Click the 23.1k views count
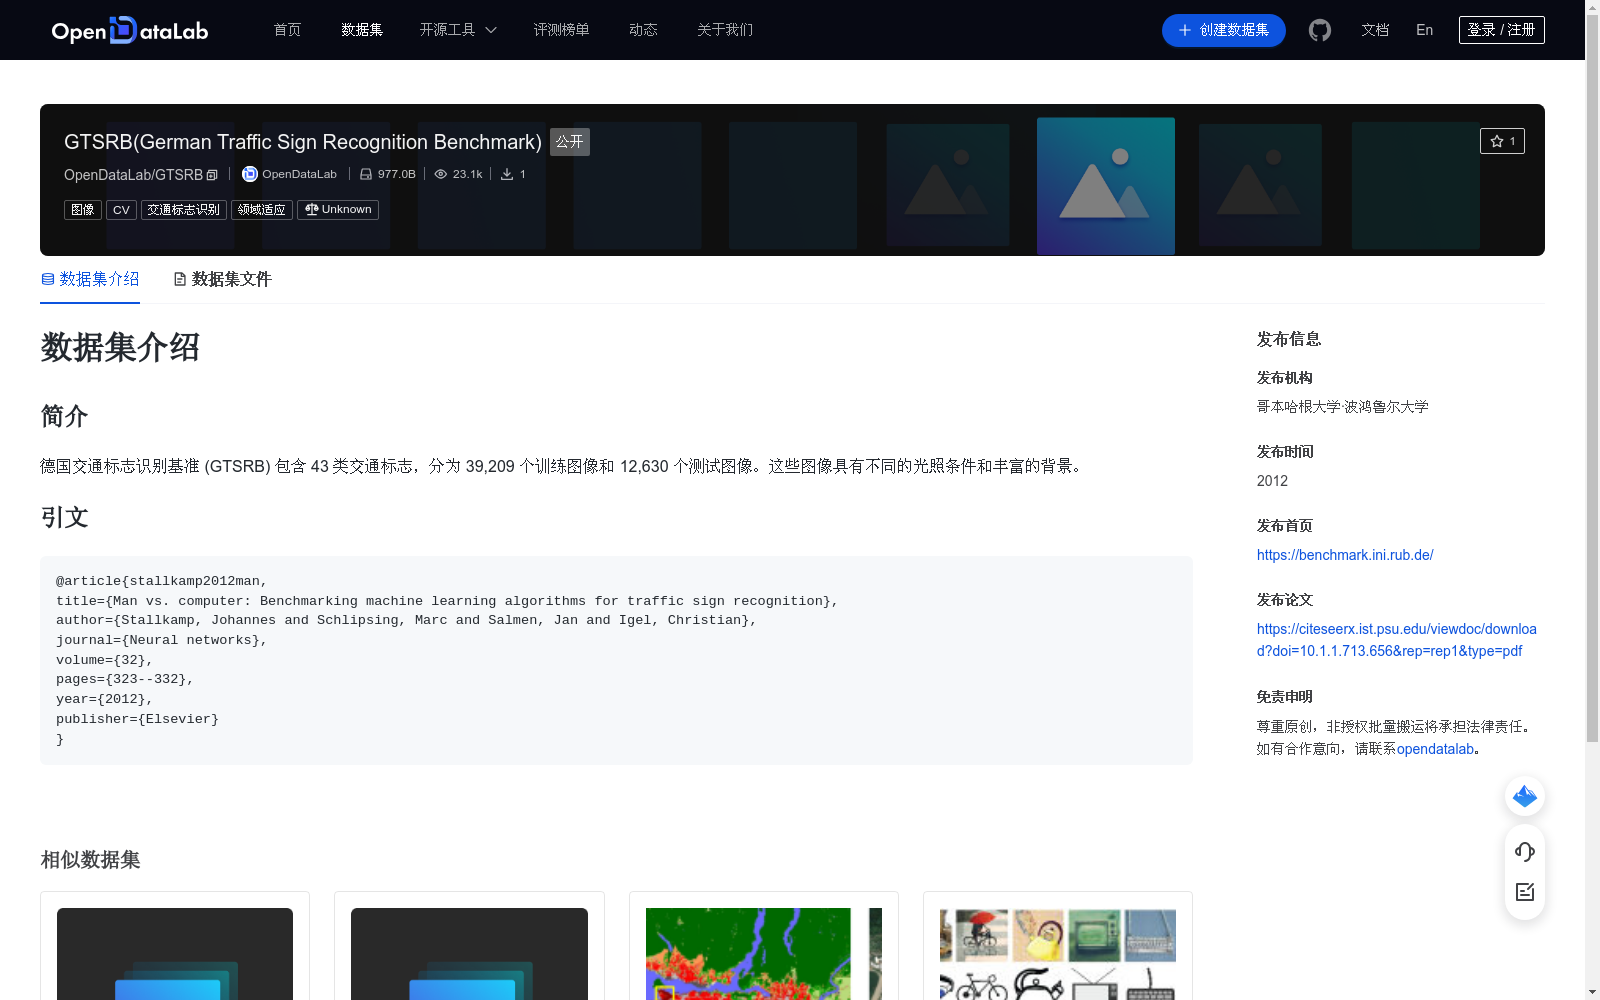The height and width of the screenshot is (1000, 1600). [467, 174]
